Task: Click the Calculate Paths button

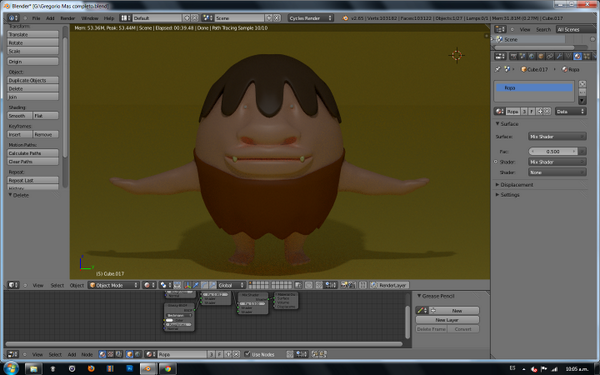Action: click(33, 153)
